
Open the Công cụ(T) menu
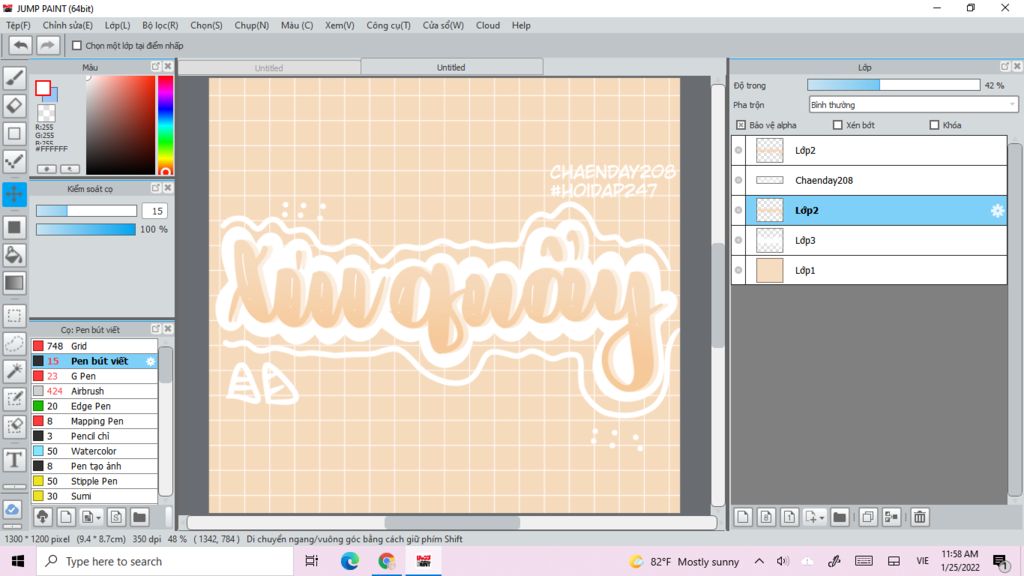[x=388, y=25]
